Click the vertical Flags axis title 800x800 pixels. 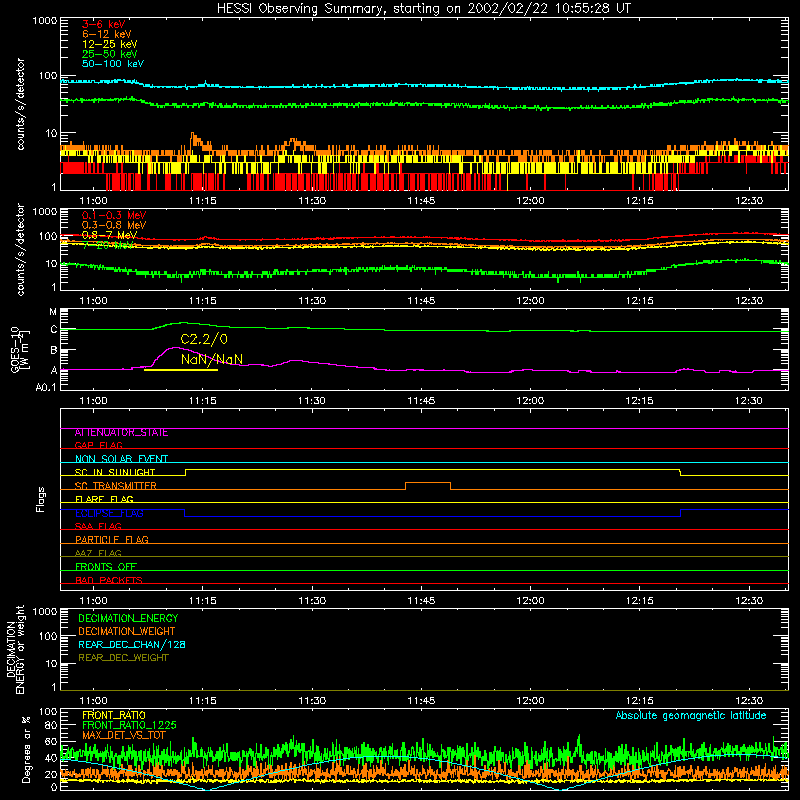click(x=40, y=499)
